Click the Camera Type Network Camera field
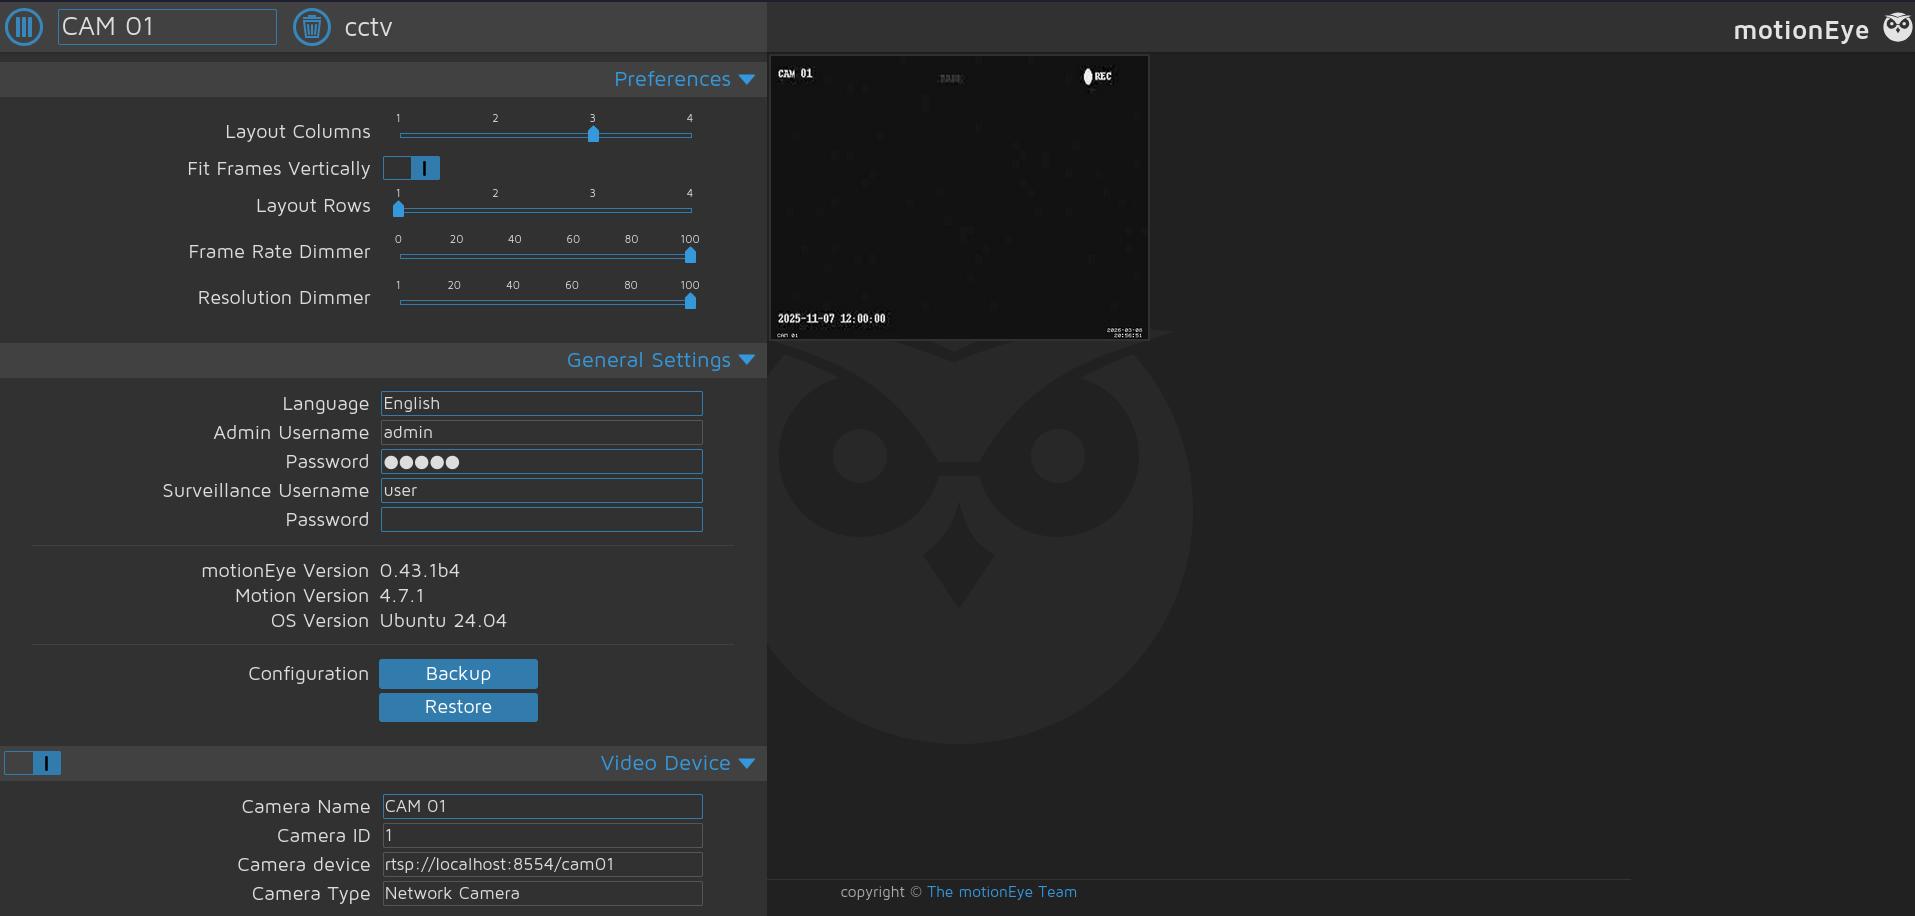The image size is (1915, 916). 542,893
